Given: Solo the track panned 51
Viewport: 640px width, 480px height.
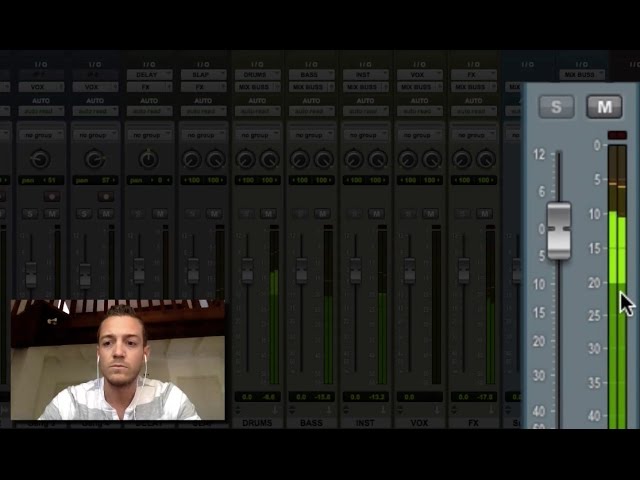Looking at the screenshot, I should [x=30, y=213].
